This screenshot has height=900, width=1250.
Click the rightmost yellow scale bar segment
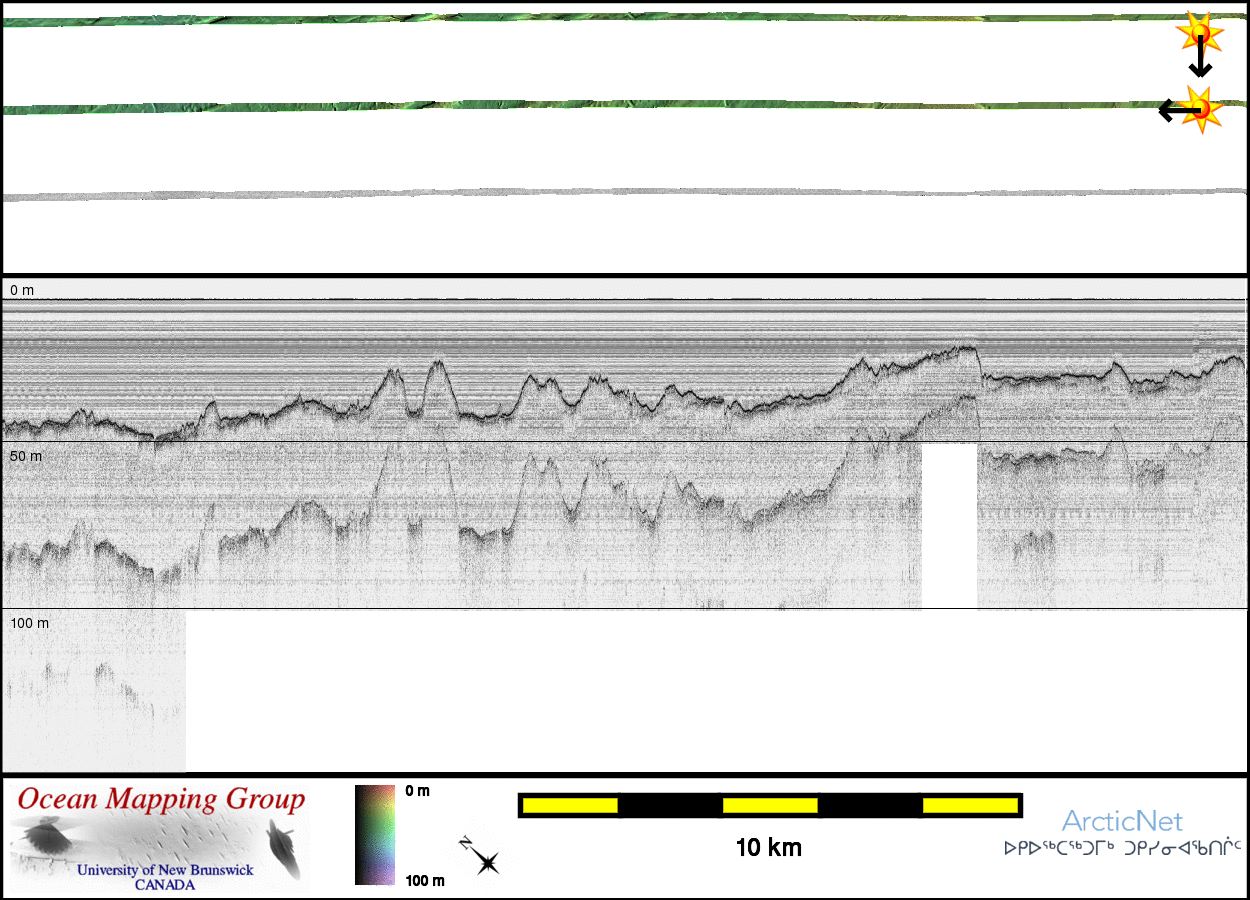tap(969, 805)
